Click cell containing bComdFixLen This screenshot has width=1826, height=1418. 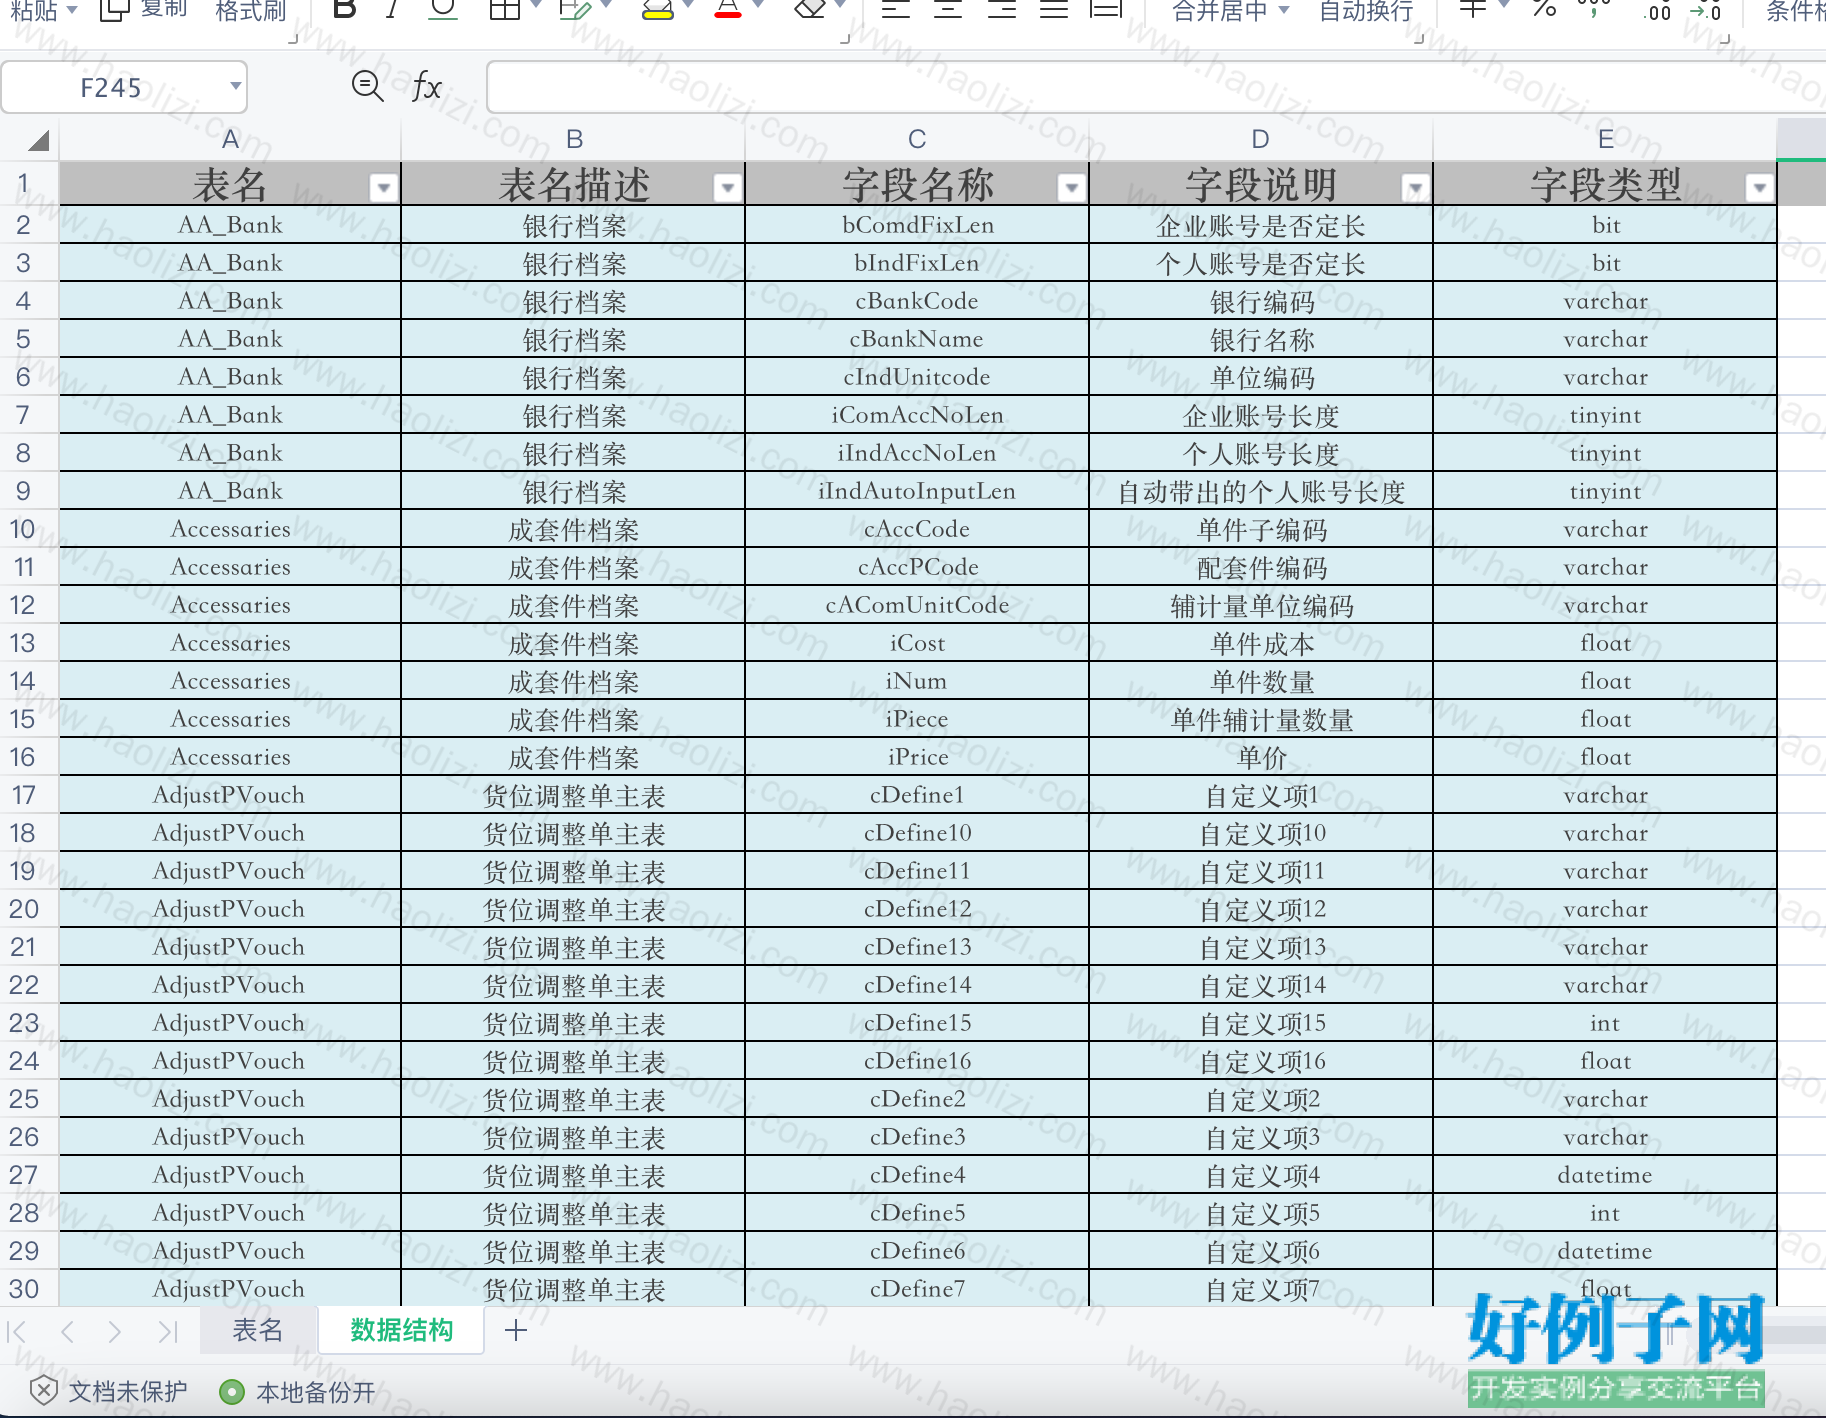point(917,225)
